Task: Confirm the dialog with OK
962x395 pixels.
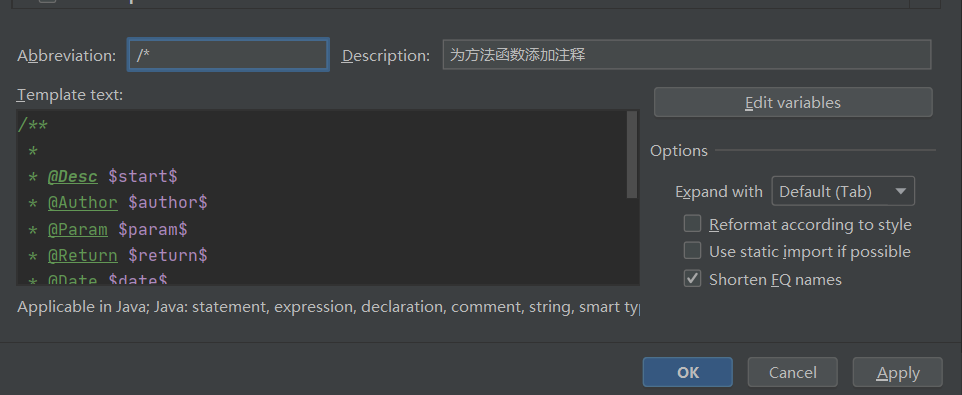Action: [688, 372]
